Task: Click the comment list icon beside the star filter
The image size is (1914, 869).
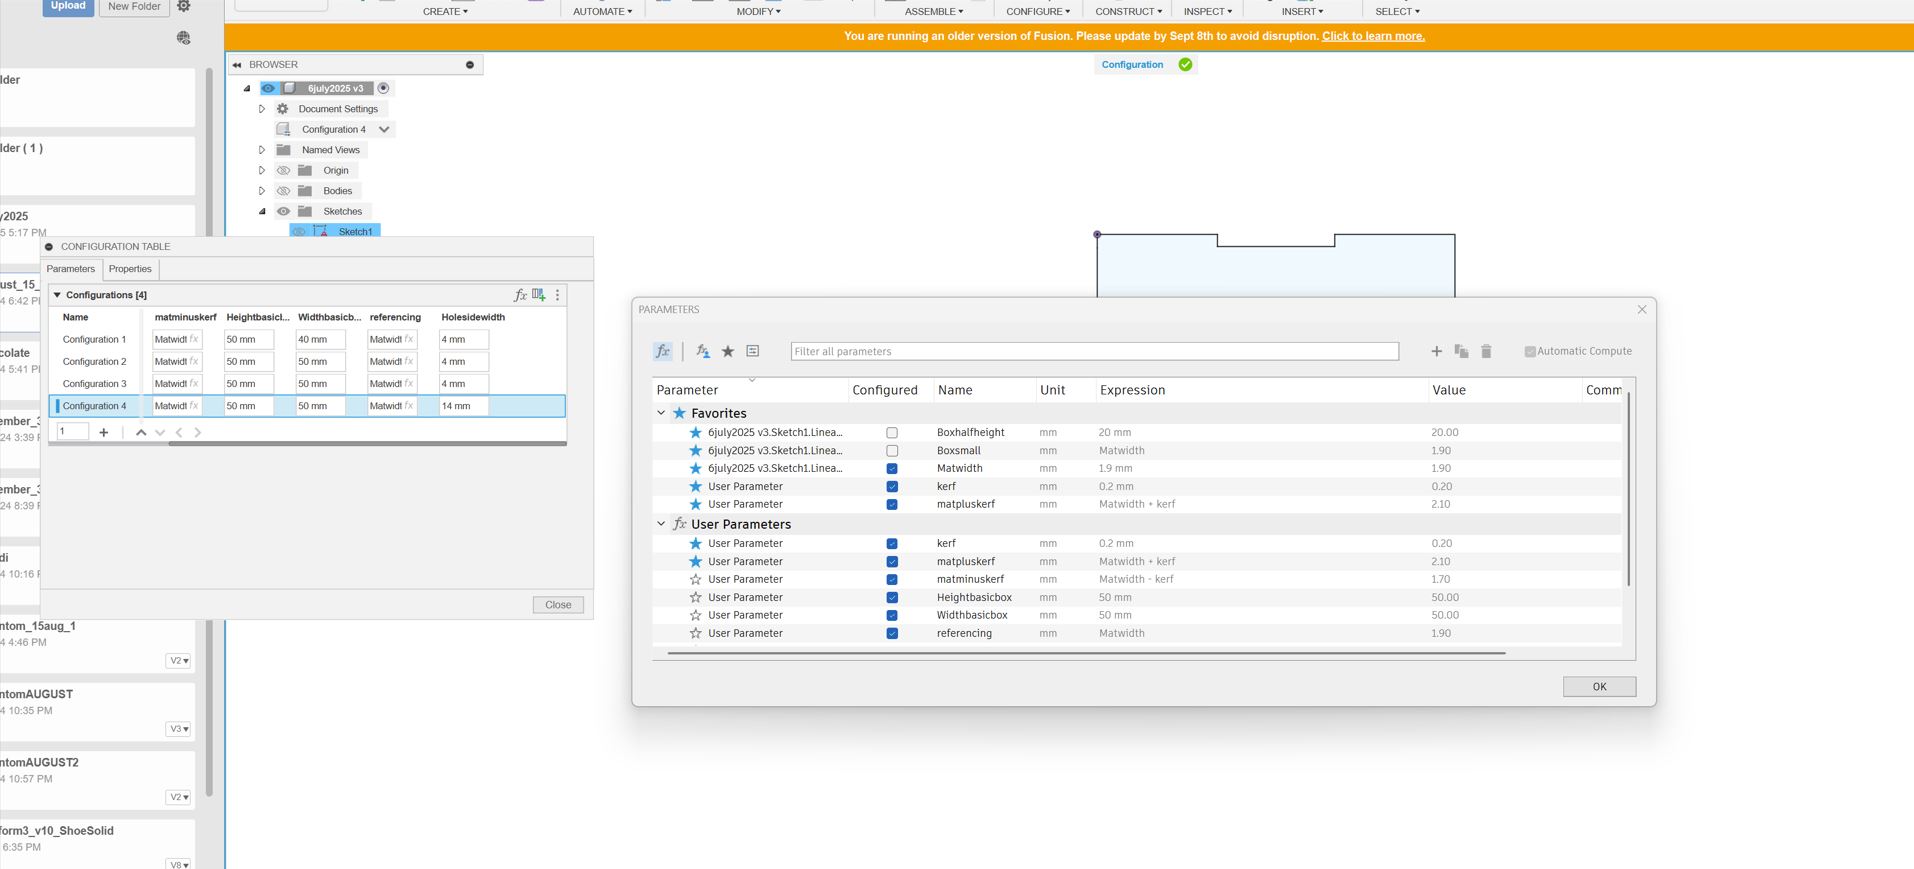Action: 753,351
